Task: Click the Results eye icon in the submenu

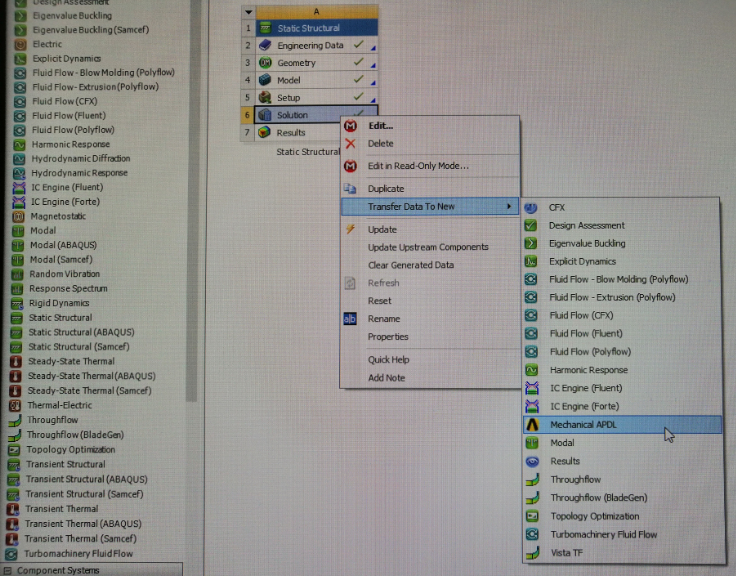Action: pos(532,461)
